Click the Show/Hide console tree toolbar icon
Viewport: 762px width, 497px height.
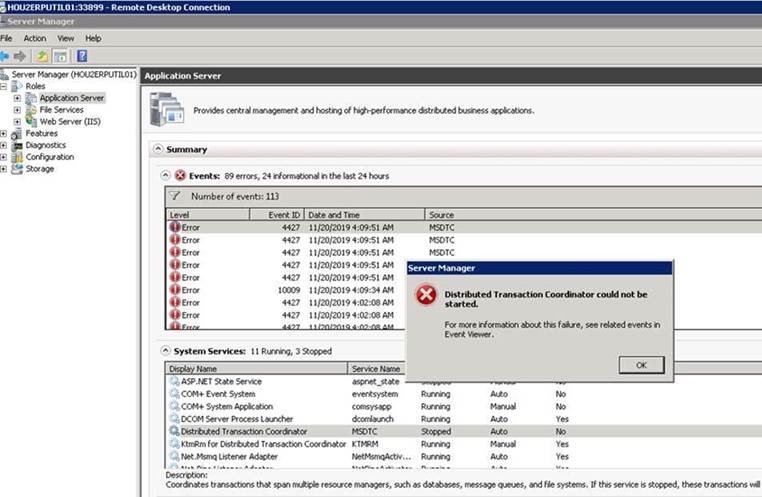click(x=60, y=56)
